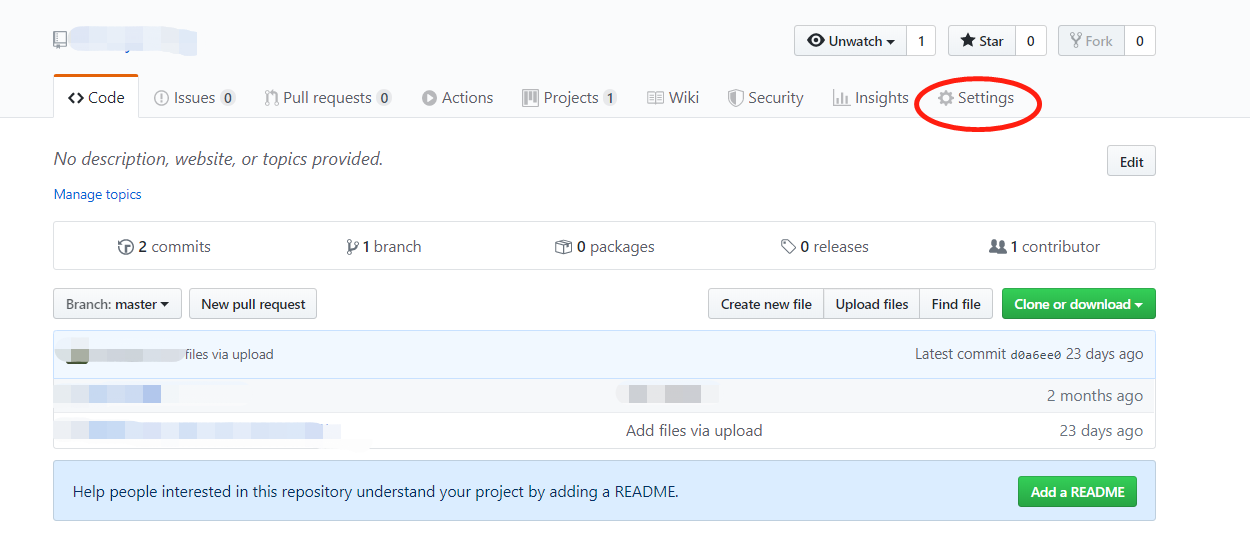The height and width of the screenshot is (560, 1250).
Task: Open the Pull requests tab
Action: pyautogui.click(x=327, y=98)
